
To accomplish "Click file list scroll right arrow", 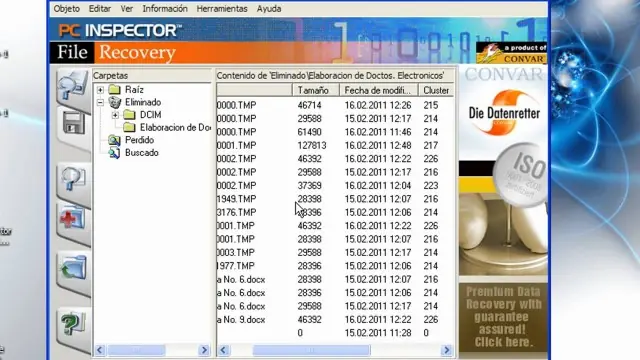I will [447, 350].
